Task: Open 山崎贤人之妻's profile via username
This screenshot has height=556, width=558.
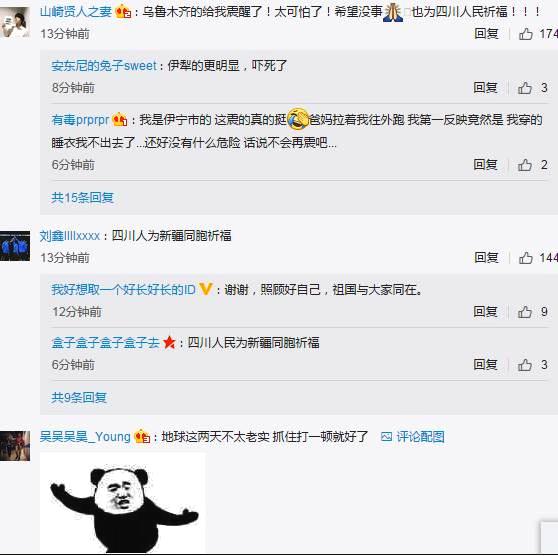Action: (x=76, y=12)
